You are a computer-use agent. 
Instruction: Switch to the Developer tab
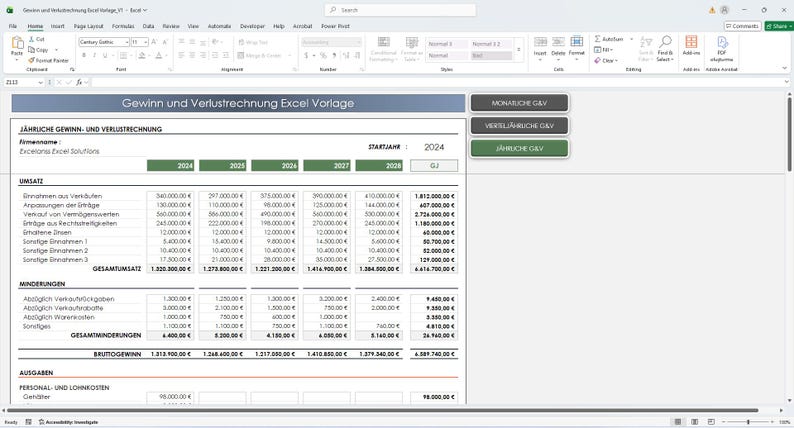click(252, 26)
